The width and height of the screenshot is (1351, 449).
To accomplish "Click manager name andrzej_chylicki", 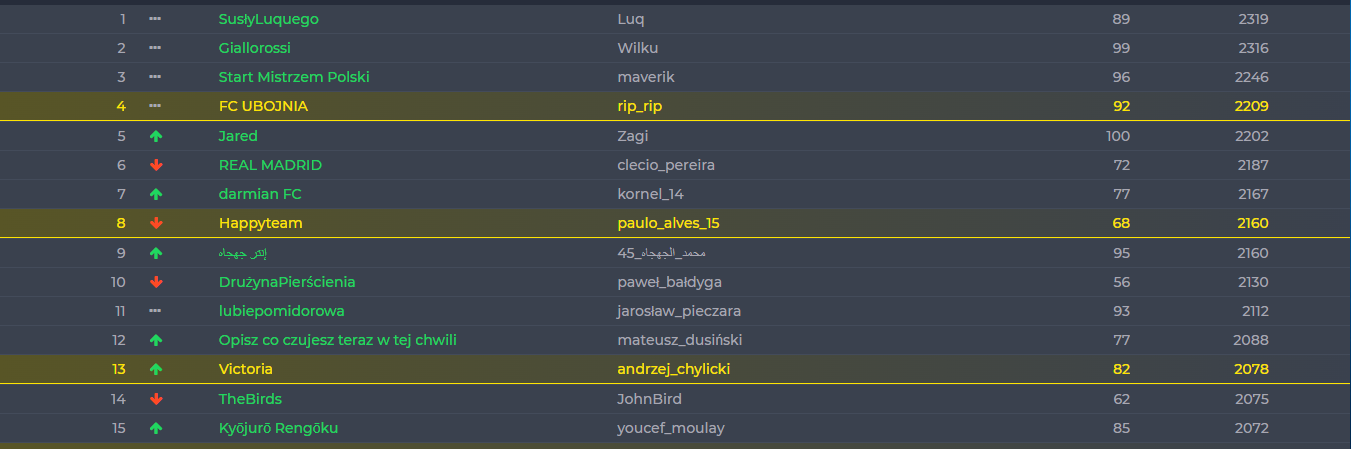I will (x=674, y=369).
